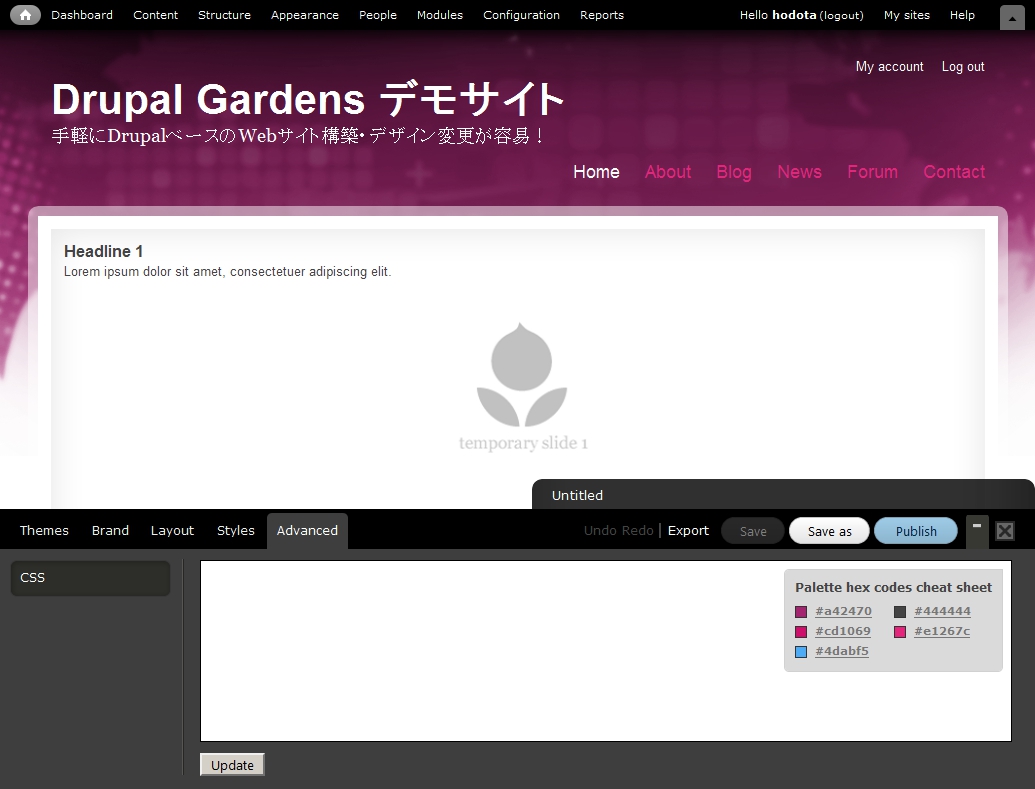Navigate to Home page
The height and width of the screenshot is (789, 1035).
click(x=596, y=172)
